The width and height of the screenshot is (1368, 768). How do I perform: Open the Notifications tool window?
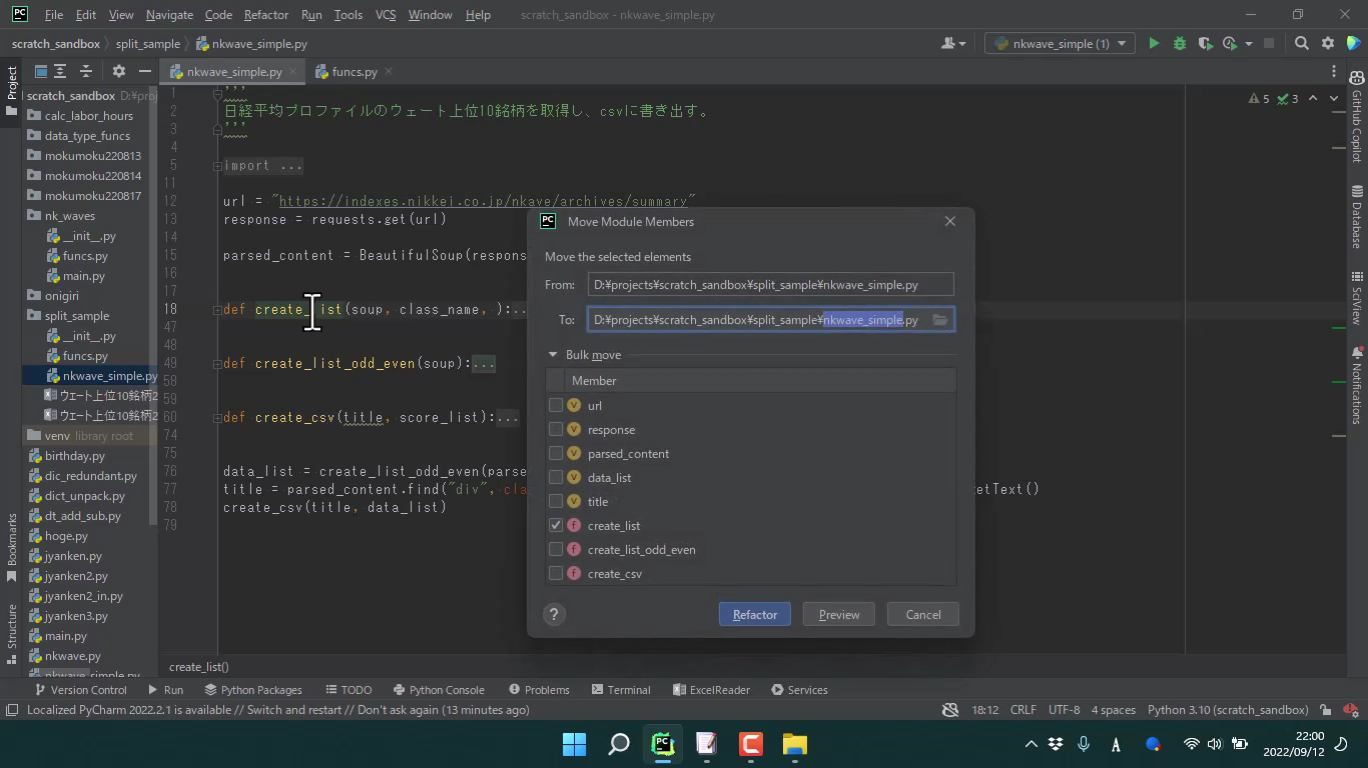pyautogui.click(x=1357, y=386)
